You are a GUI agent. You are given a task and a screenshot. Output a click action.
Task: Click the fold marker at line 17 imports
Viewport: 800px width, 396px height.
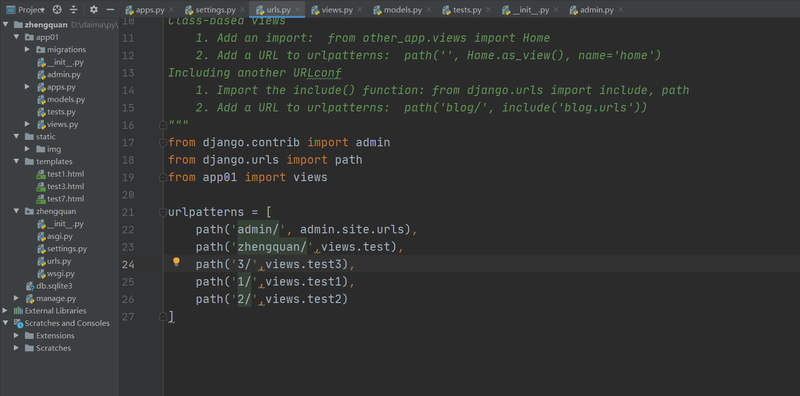[163, 142]
